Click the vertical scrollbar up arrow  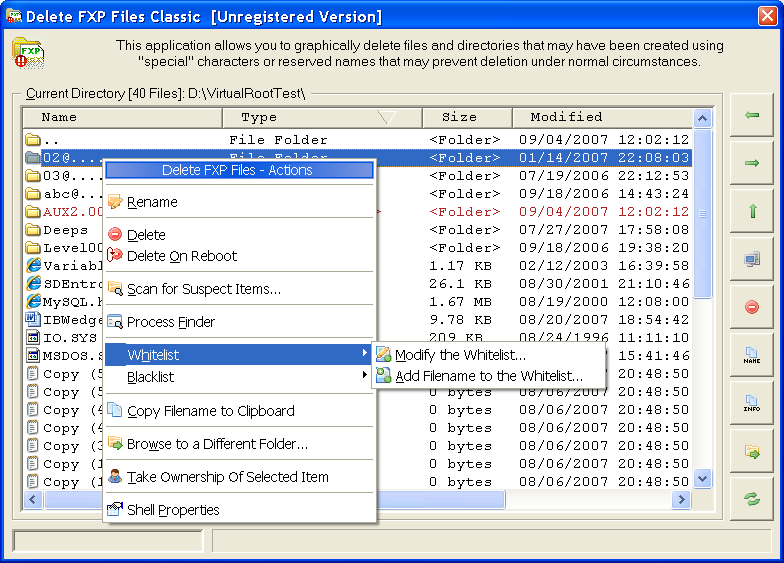coord(702,118)
